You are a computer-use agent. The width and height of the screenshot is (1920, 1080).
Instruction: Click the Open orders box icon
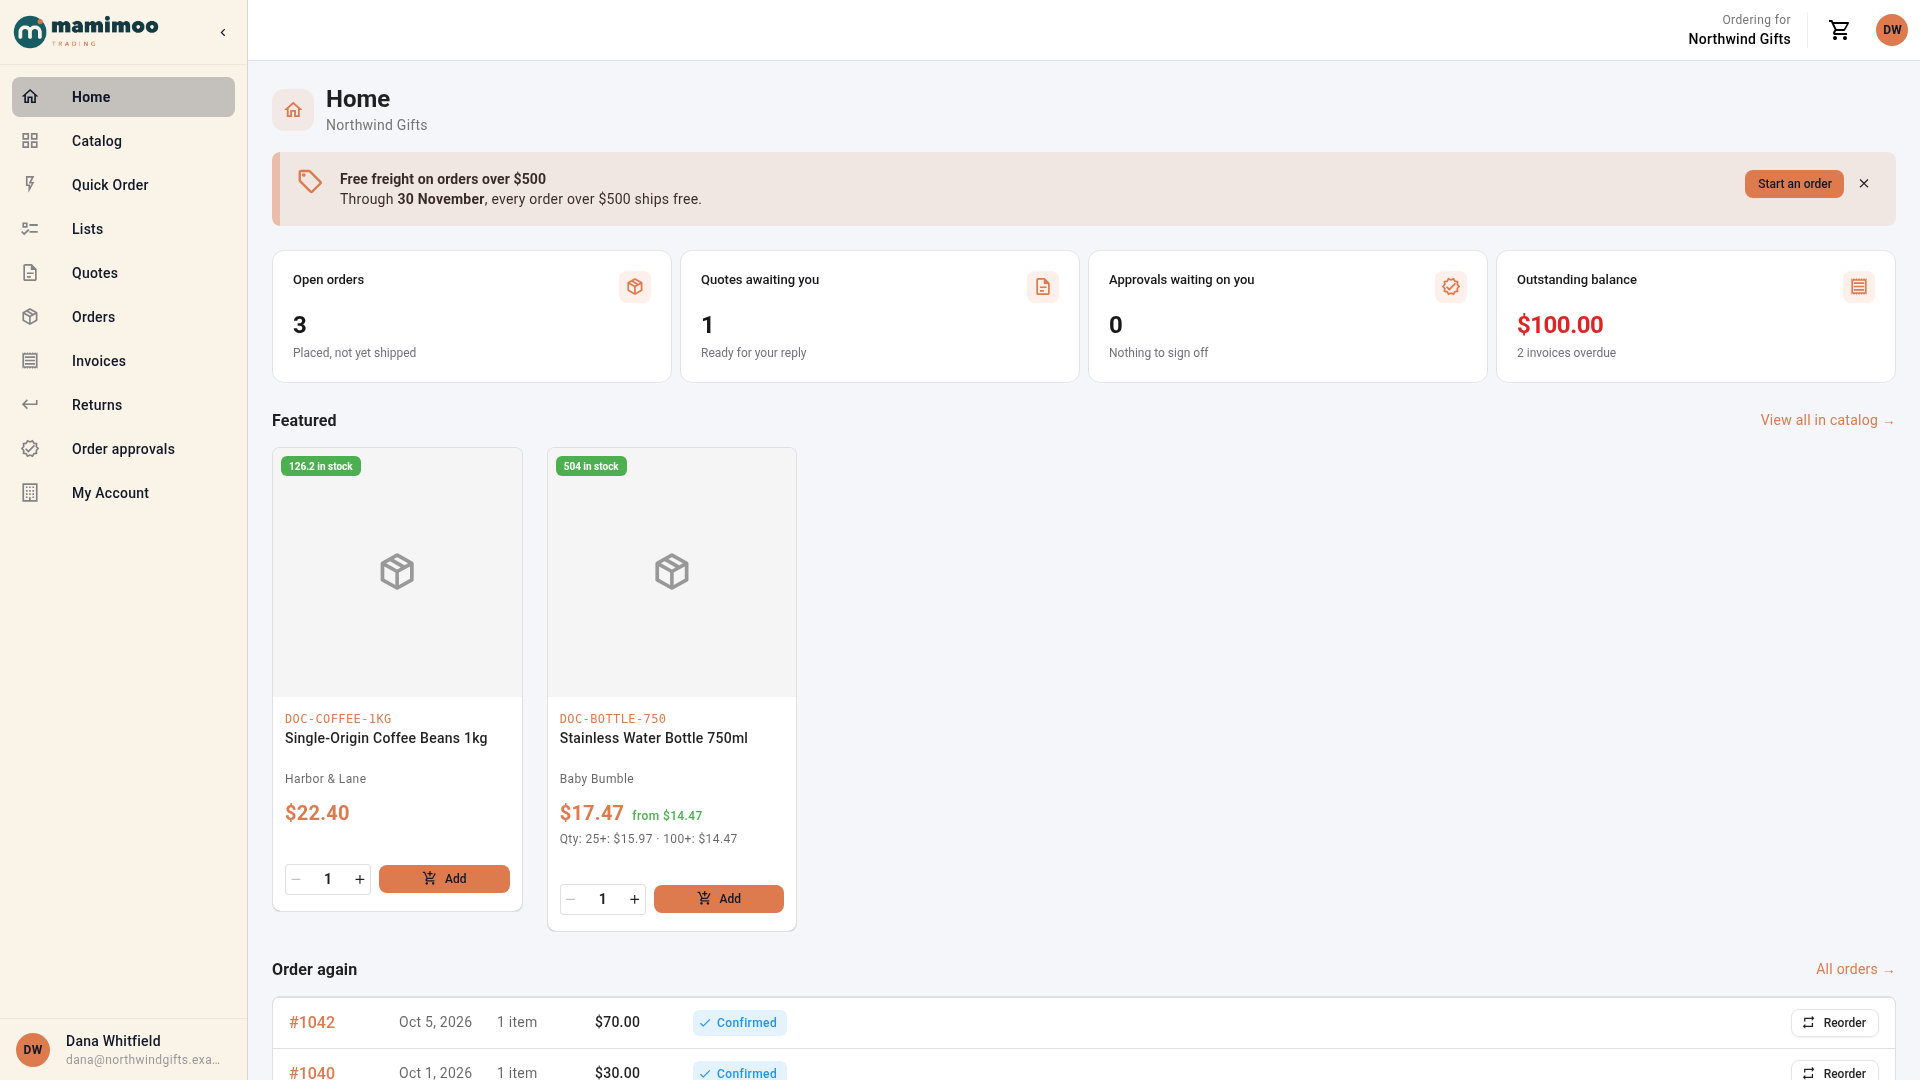pyautogui.click(x=635, y=287)
